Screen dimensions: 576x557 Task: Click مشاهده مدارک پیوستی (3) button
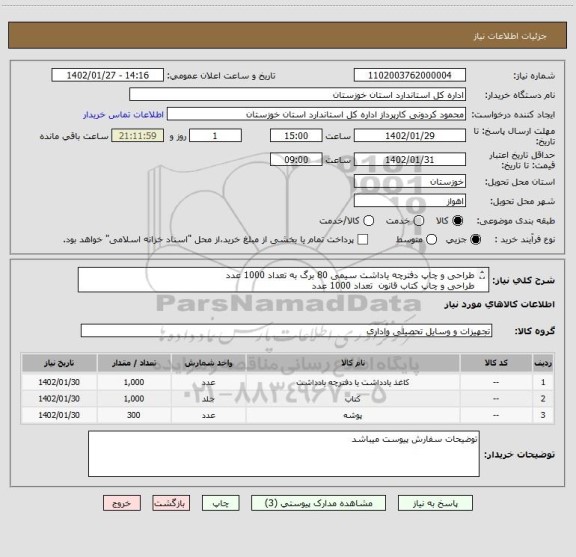pyautogui.click(x=318, y=503)
